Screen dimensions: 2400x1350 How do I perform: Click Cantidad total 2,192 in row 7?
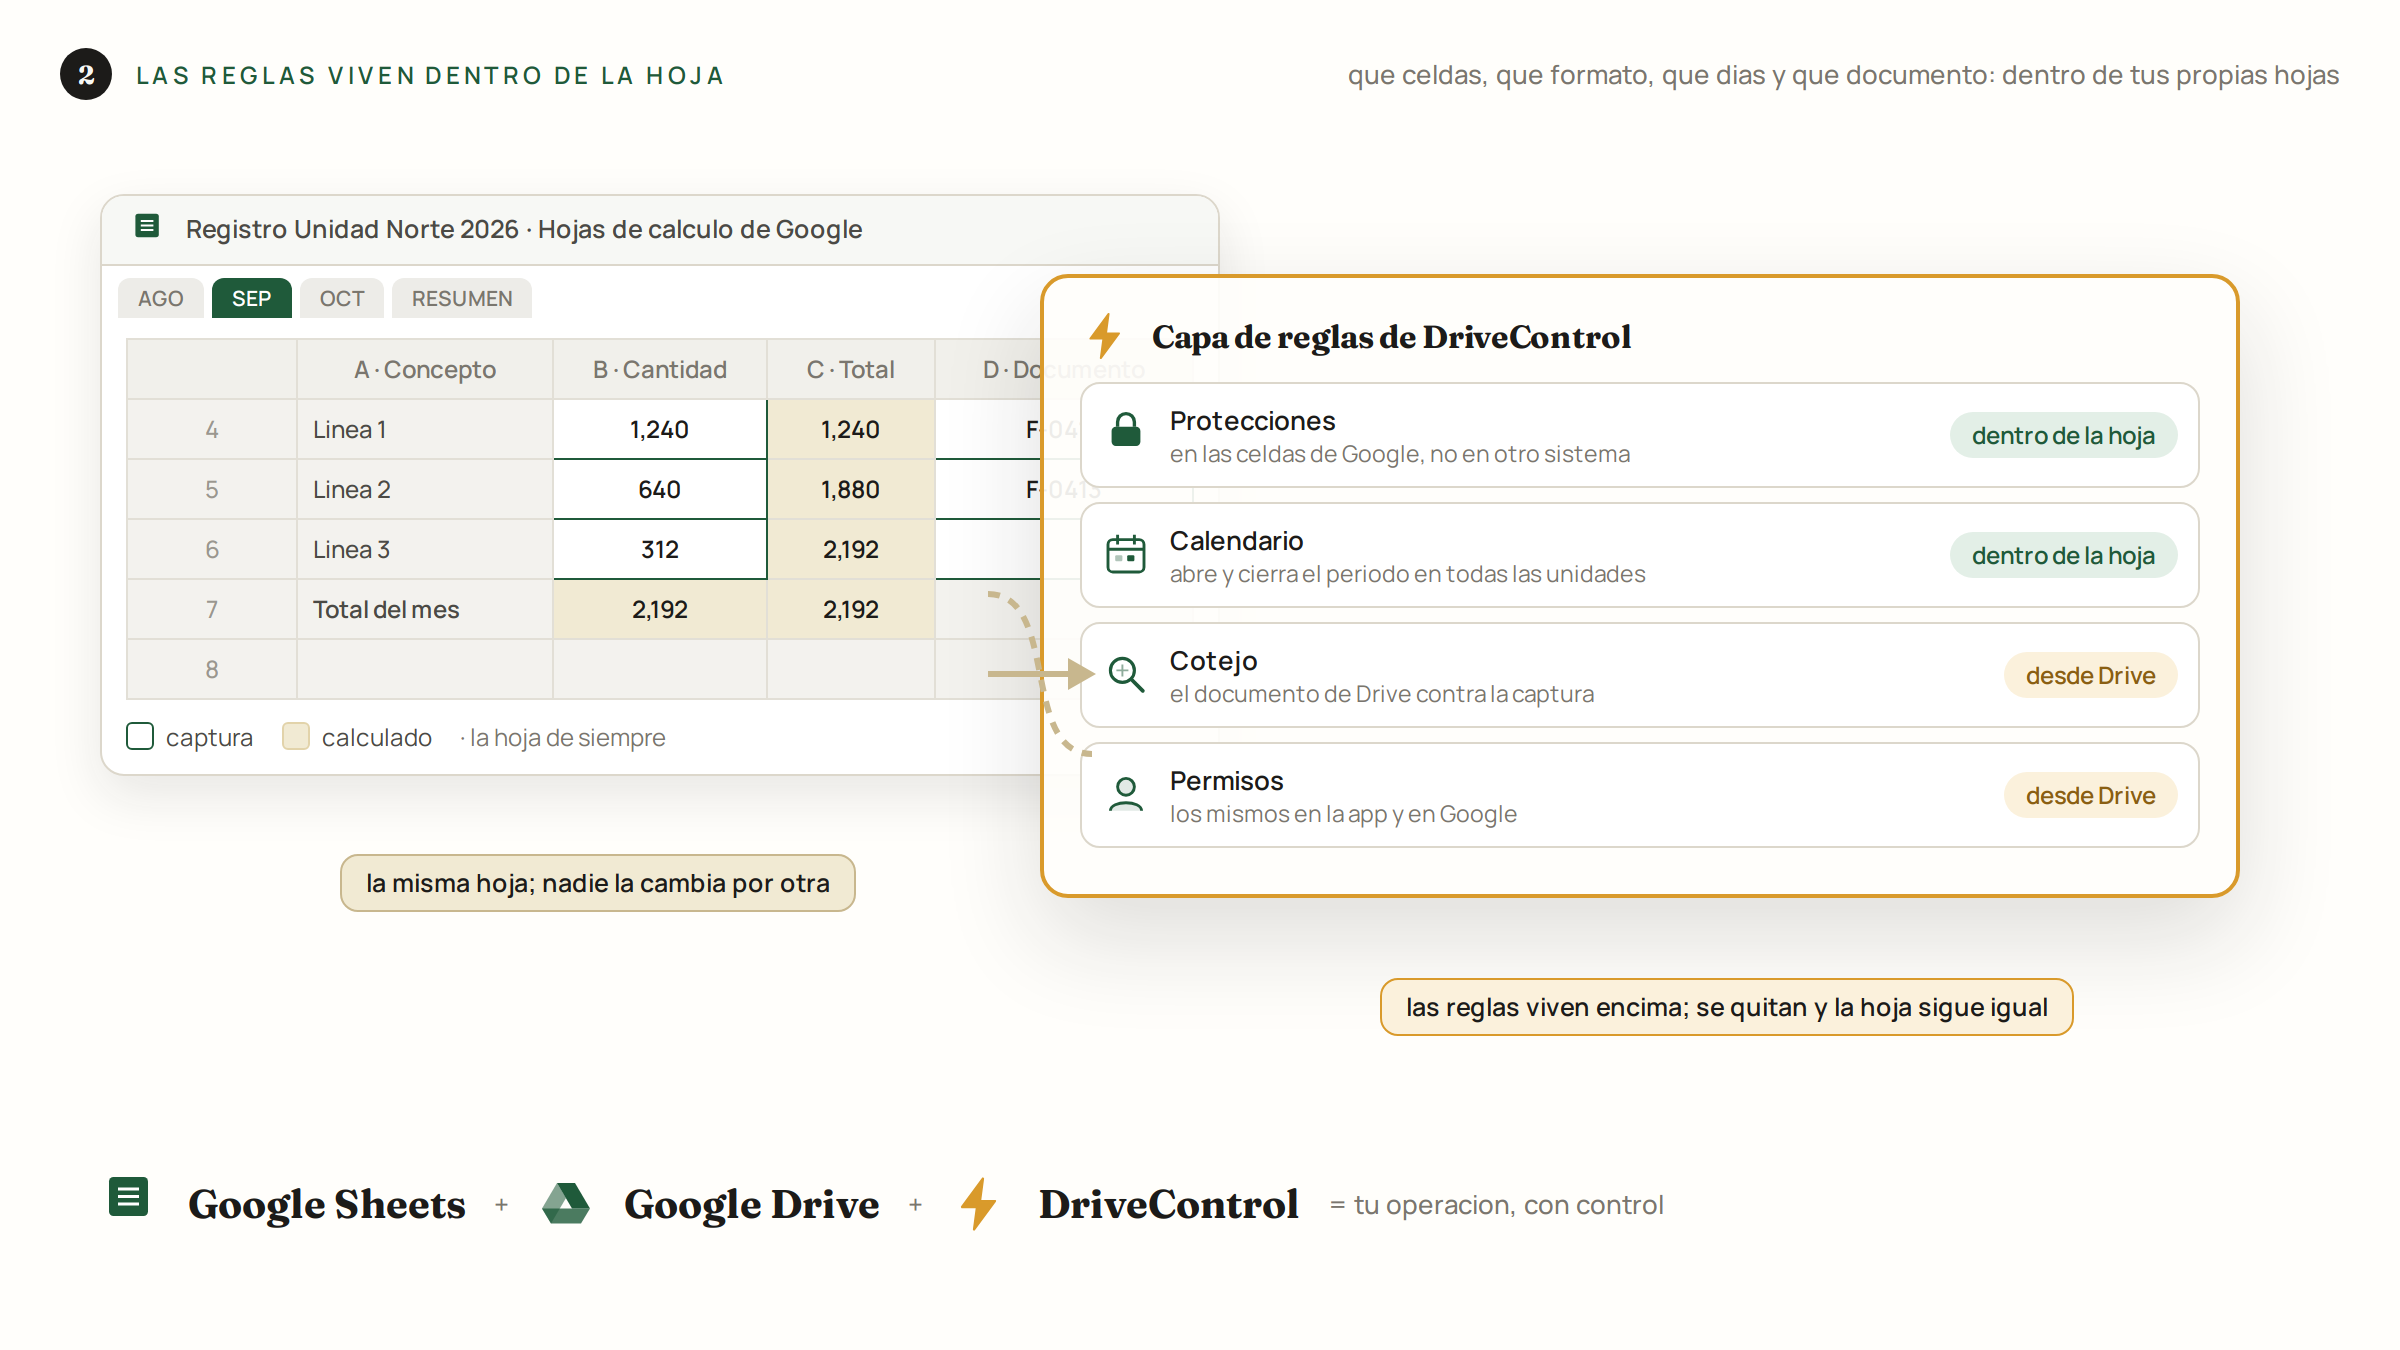(660, 609)
